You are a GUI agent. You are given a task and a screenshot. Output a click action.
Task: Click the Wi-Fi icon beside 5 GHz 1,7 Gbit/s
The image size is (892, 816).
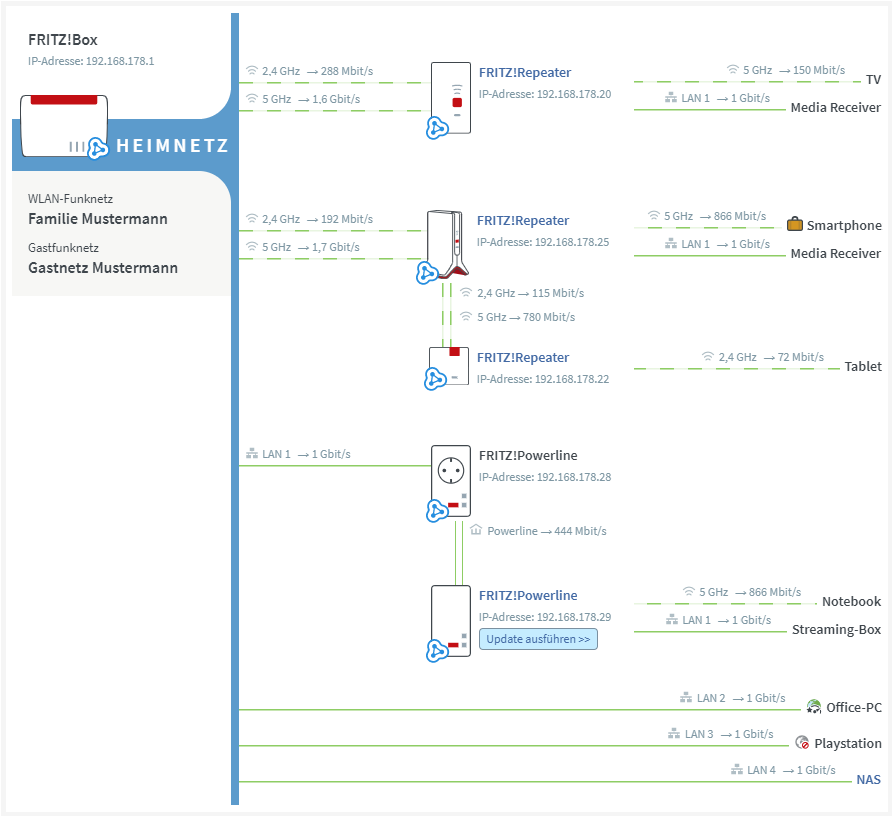click(251, 246)
